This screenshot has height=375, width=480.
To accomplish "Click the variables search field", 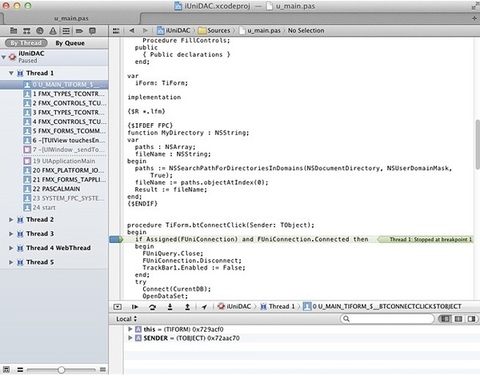I will point(387,319).
